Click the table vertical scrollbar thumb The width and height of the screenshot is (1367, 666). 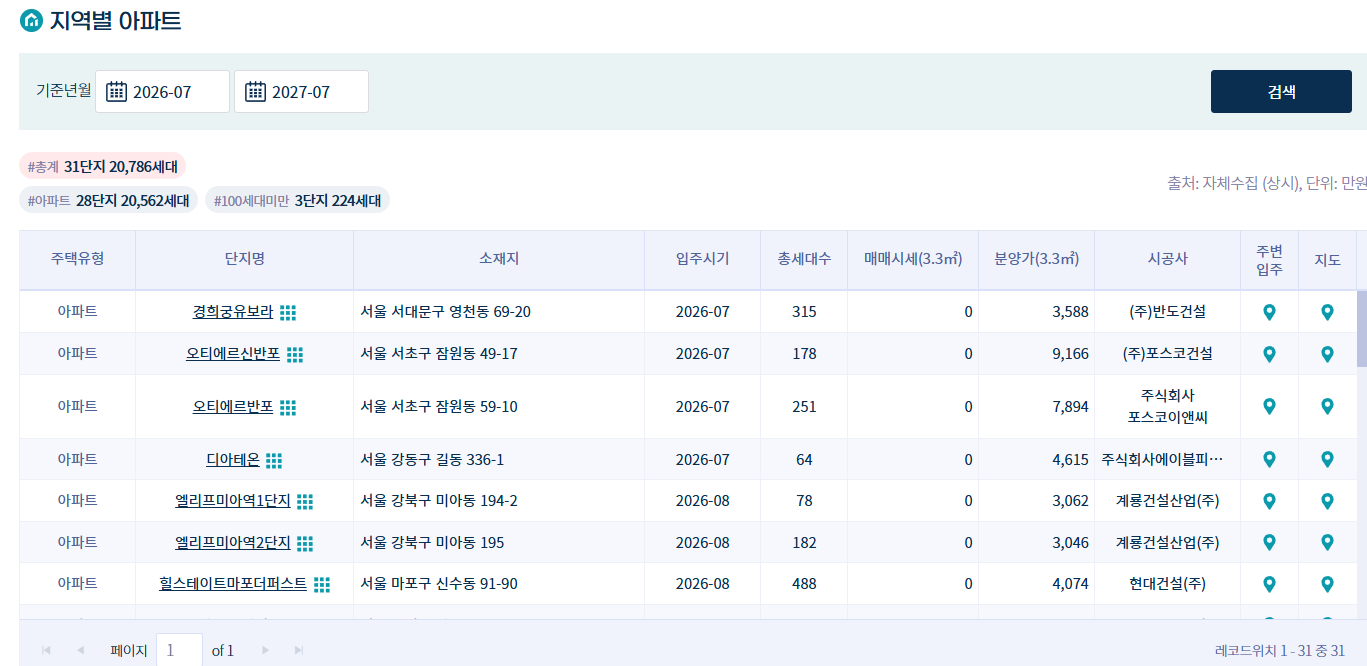click(x=1361, y=329)
